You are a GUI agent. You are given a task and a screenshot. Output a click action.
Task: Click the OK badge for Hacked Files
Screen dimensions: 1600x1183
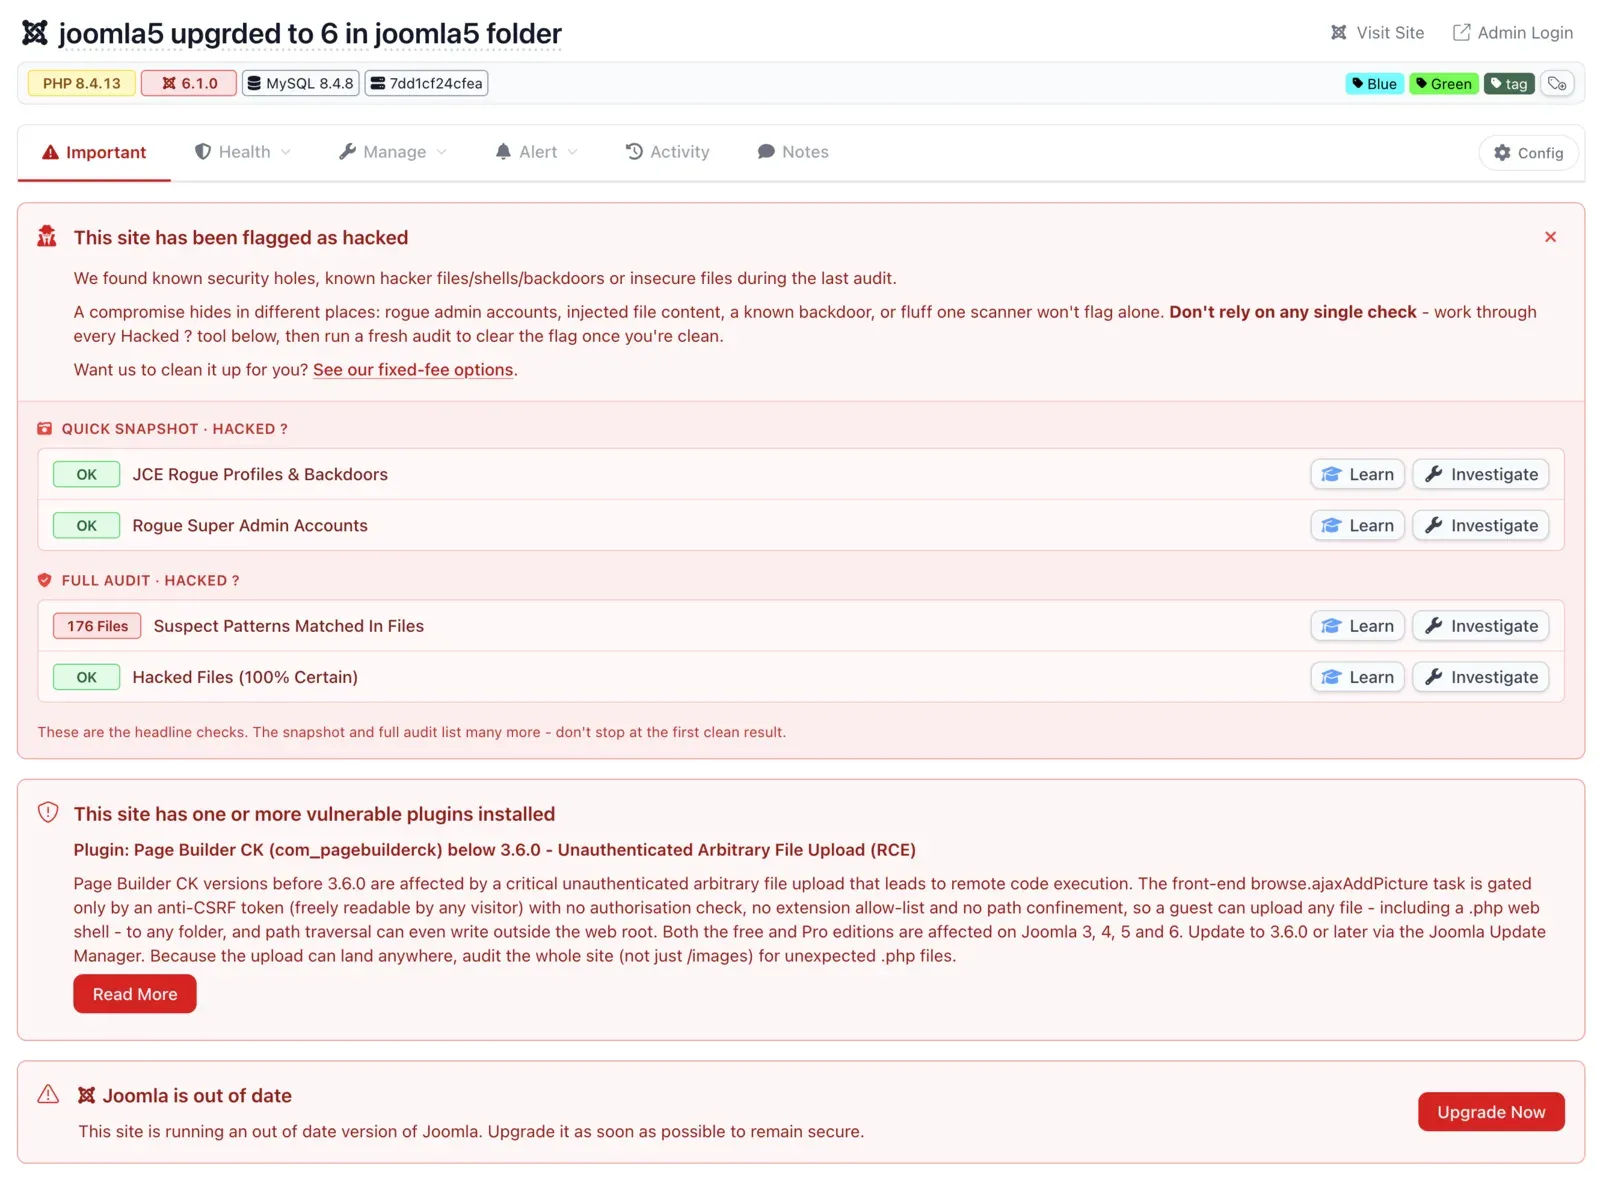[x=86, y=677]
